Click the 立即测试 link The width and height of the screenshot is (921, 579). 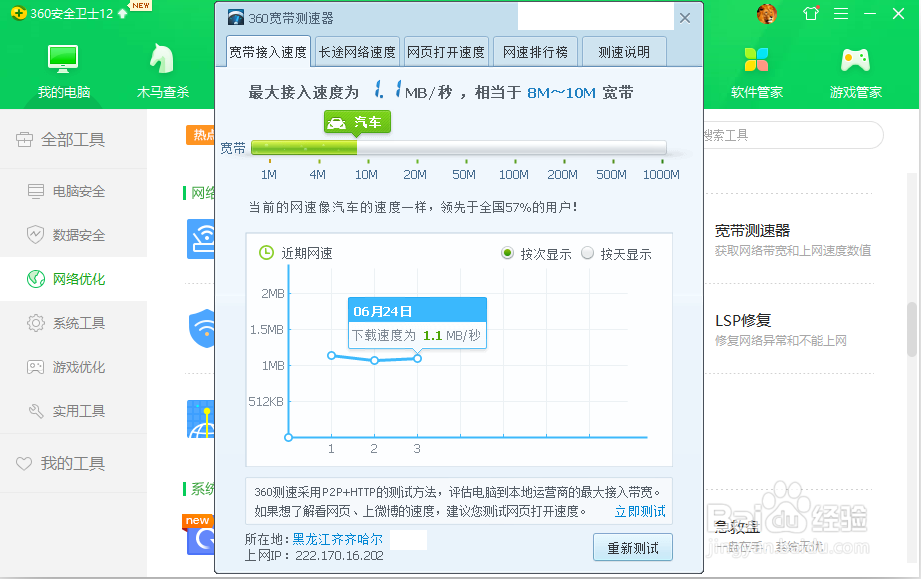(640, 511)
